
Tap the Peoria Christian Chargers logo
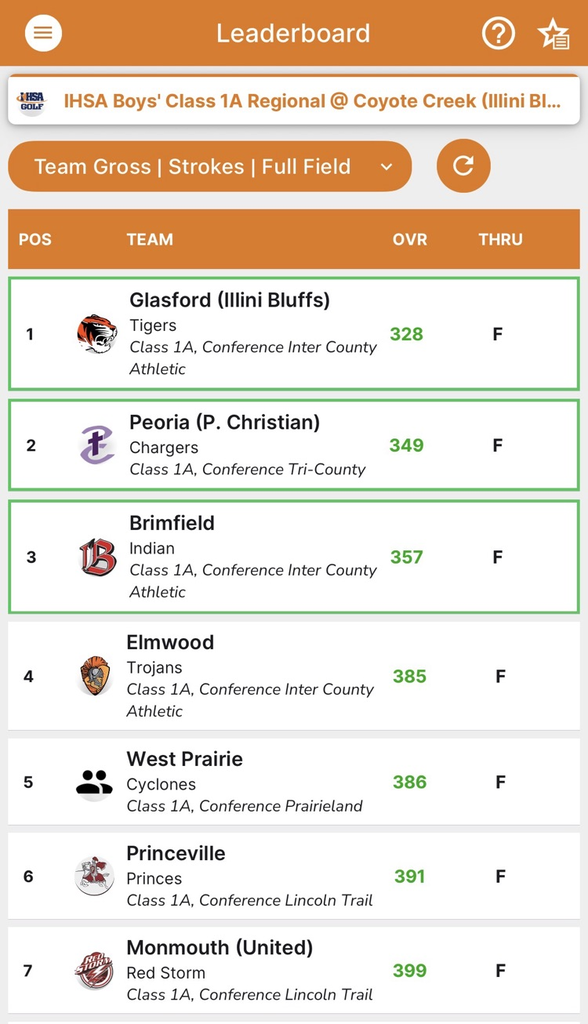coord(97,445)
